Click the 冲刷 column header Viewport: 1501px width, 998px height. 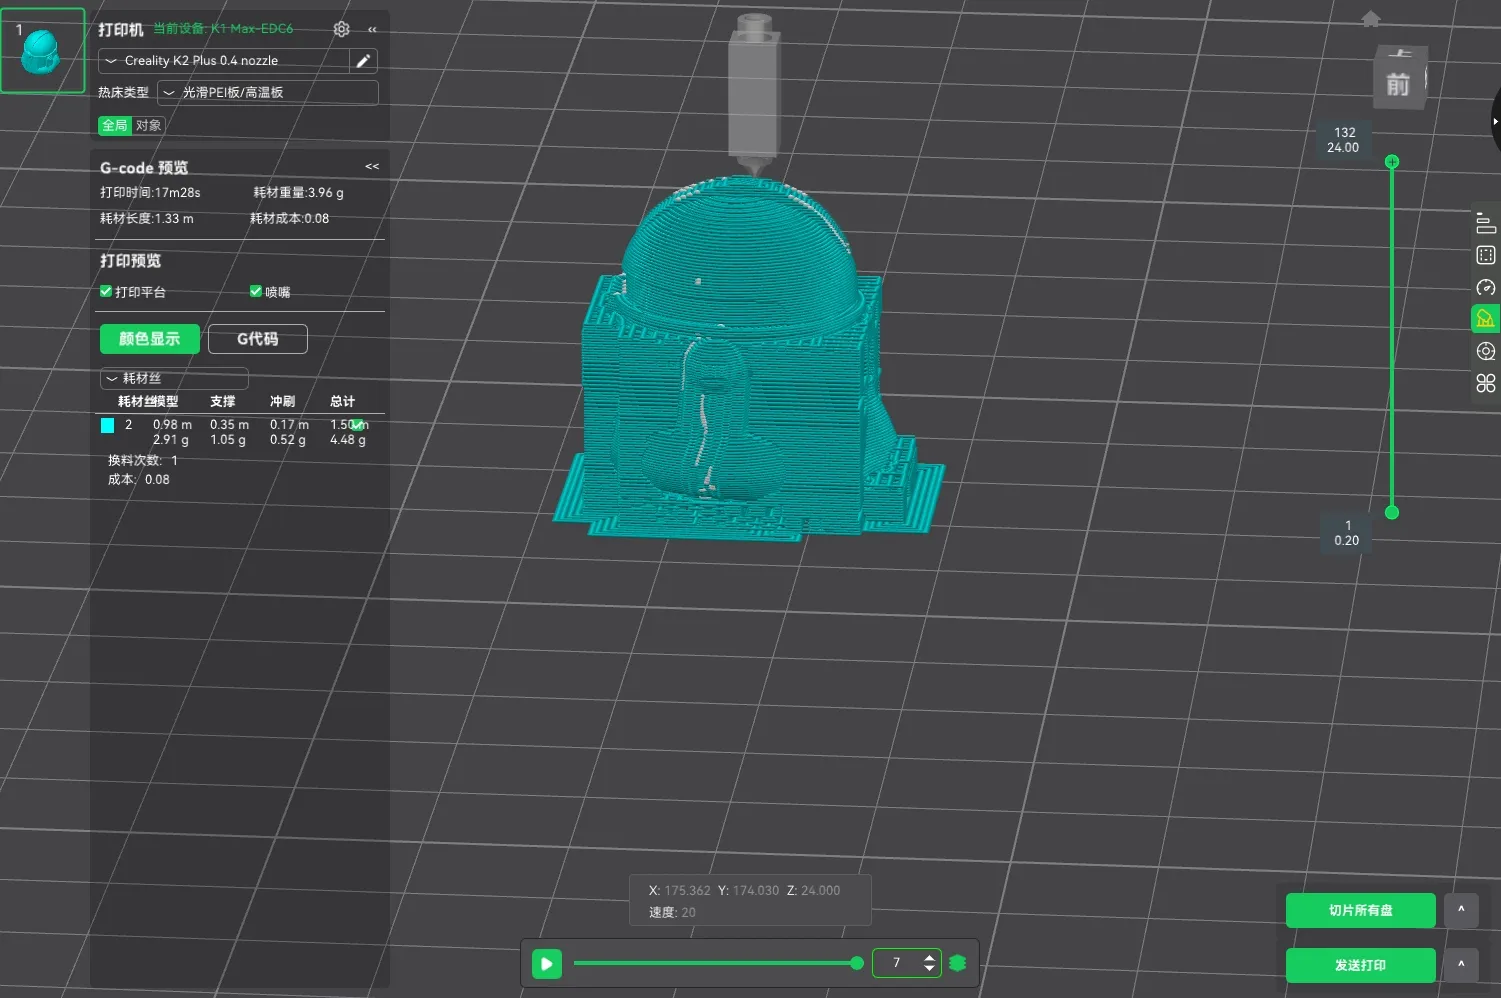[282, 401]
